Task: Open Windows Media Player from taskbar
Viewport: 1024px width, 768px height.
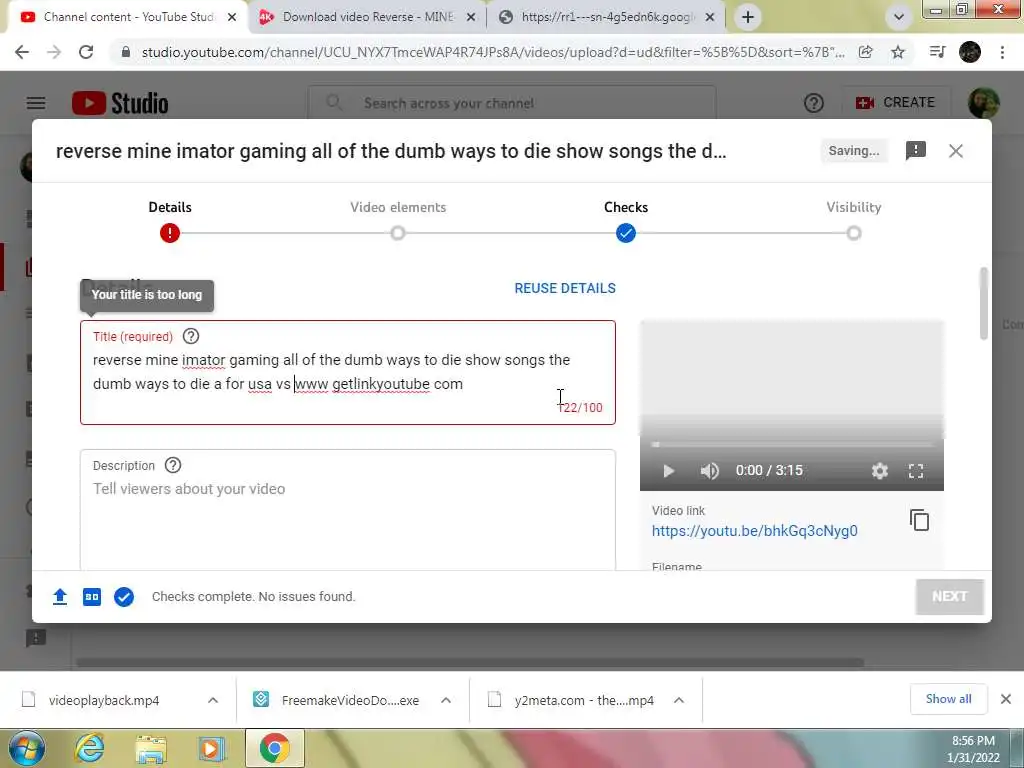Action: coord(211,748)
